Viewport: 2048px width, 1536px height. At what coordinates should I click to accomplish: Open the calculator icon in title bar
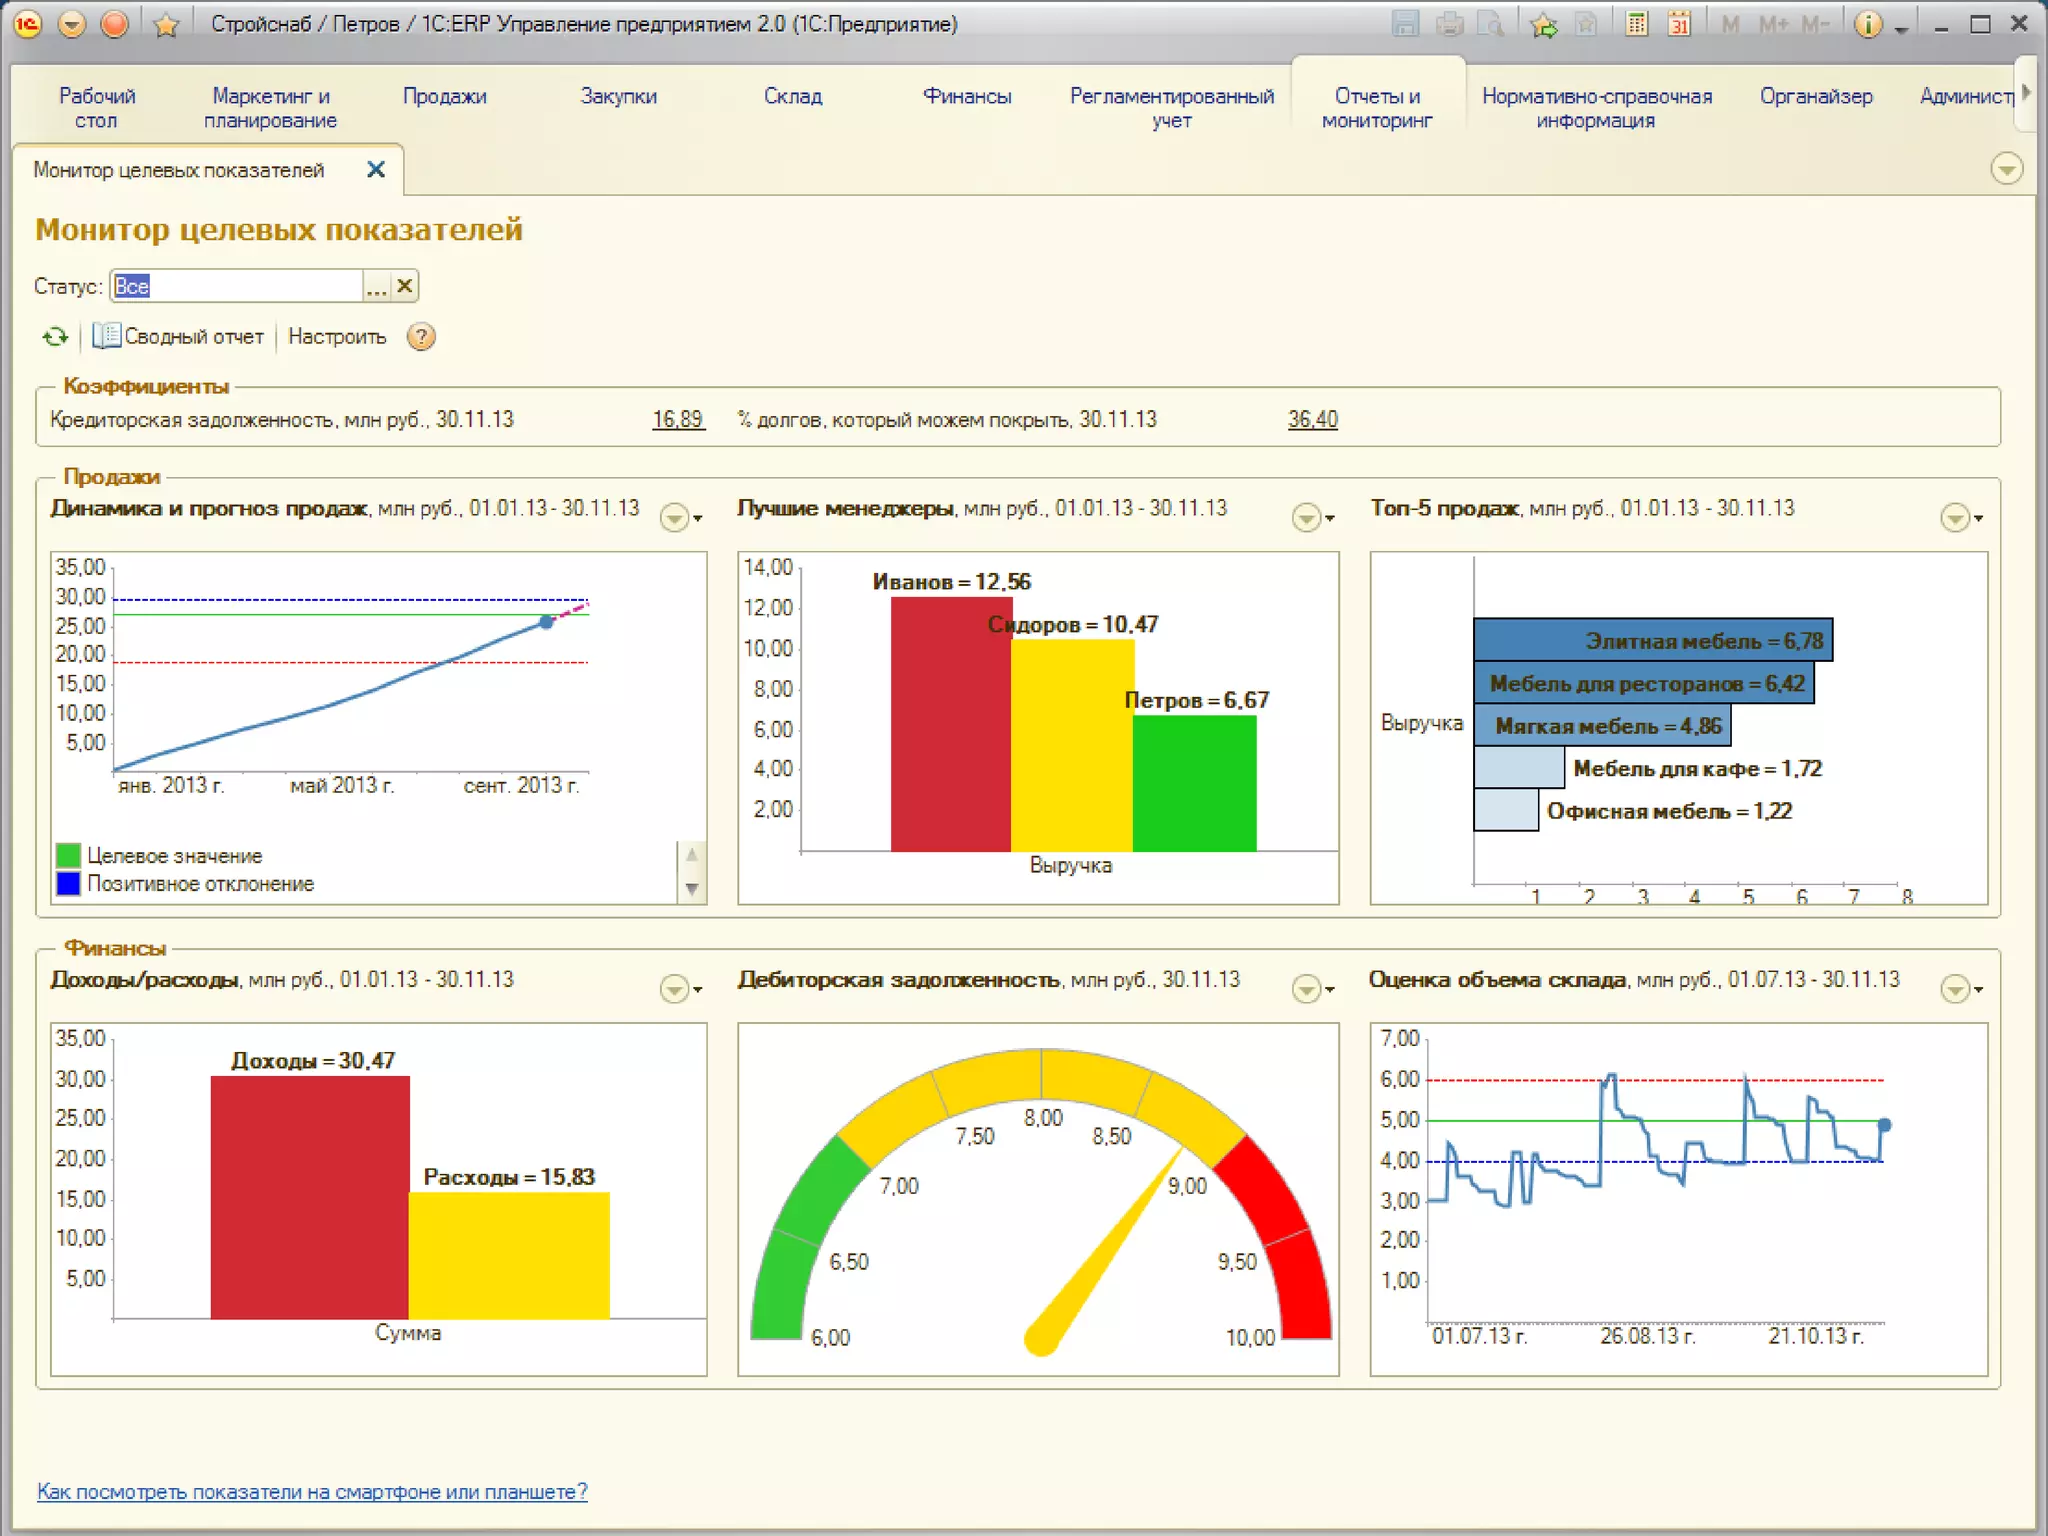(1637, 24)
